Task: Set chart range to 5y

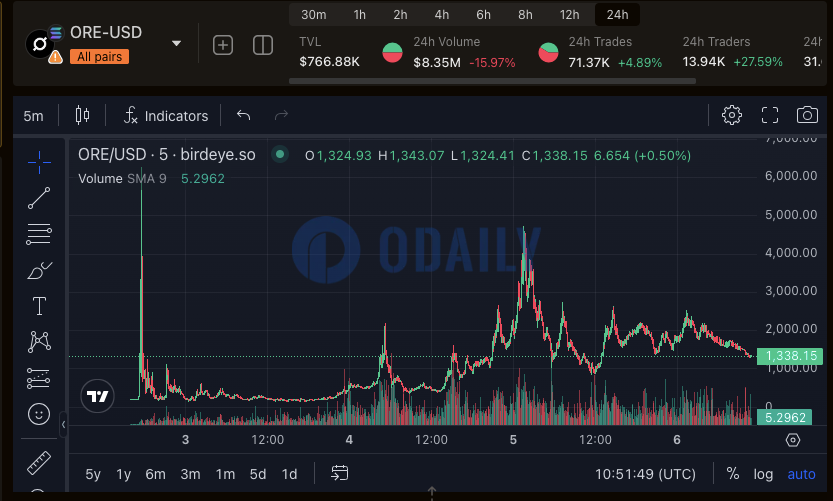Action: [93, 474]
